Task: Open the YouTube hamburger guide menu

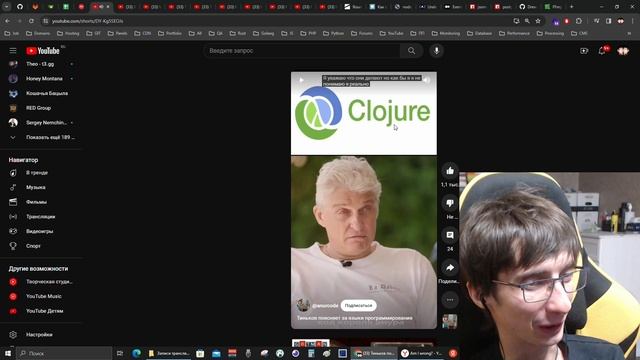Action: (x=13, y=51)
